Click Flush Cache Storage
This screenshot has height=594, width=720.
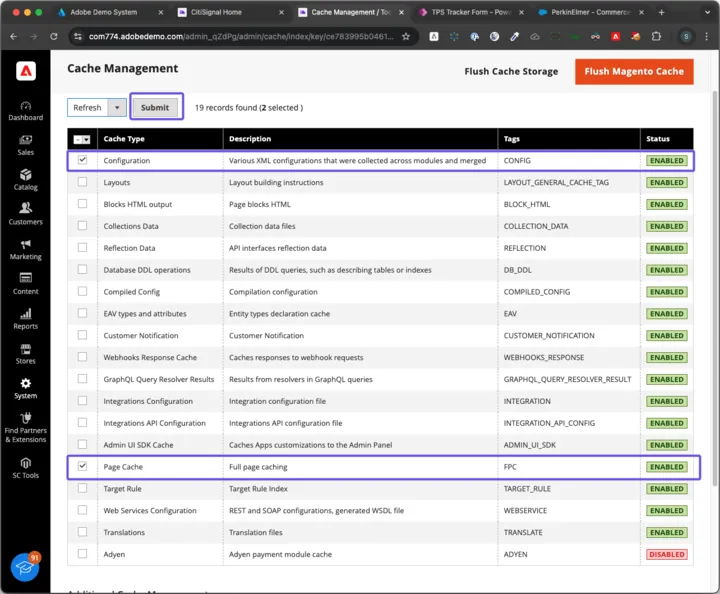(511, 72)
